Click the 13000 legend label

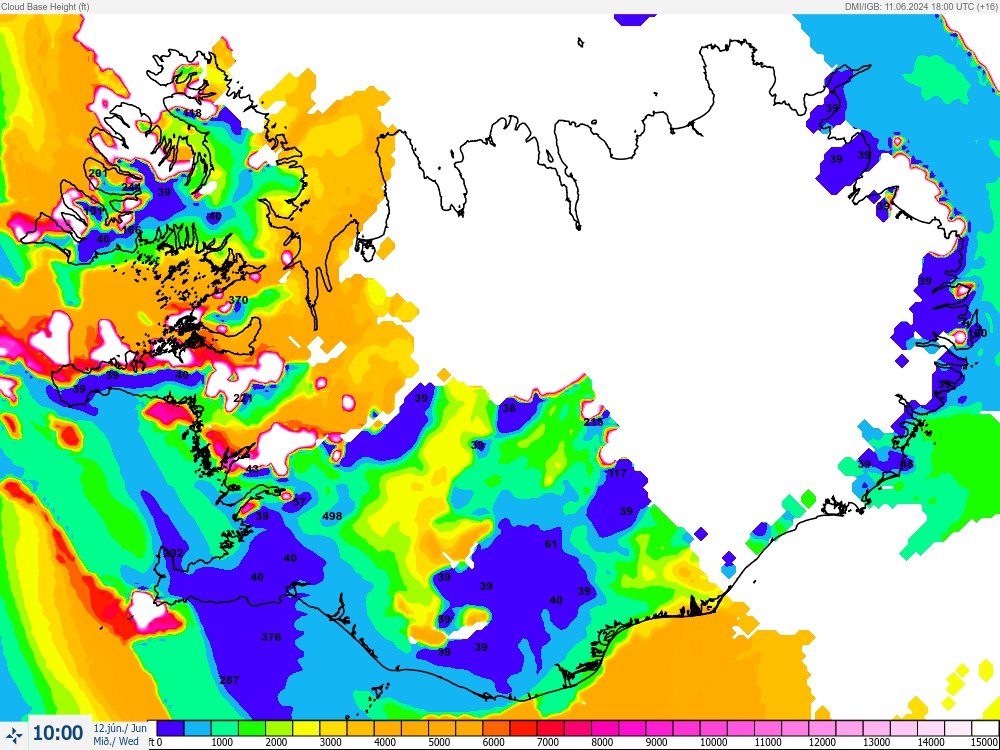tap(876, 742)
